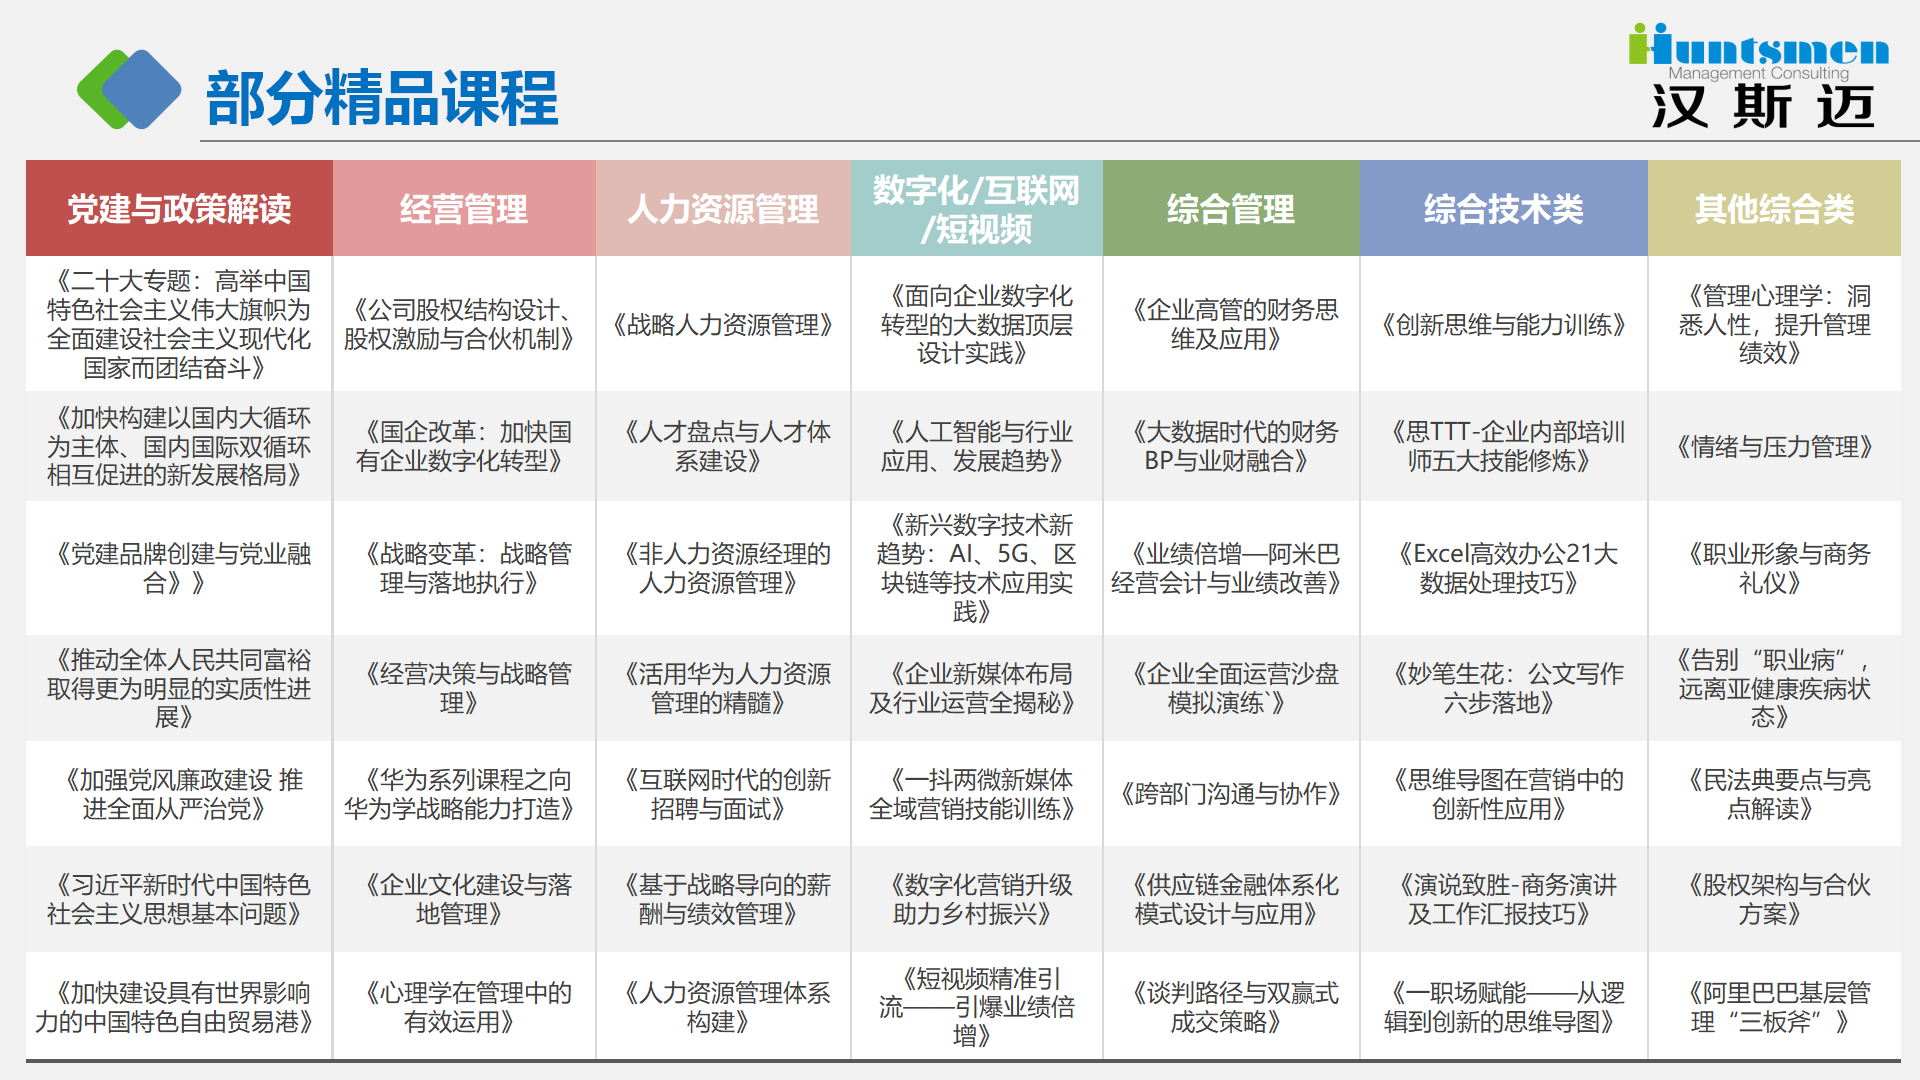Viewport: 1920px width, 1080px height.
Task: Select the 综合技术类 column header
Action: 1504,208
